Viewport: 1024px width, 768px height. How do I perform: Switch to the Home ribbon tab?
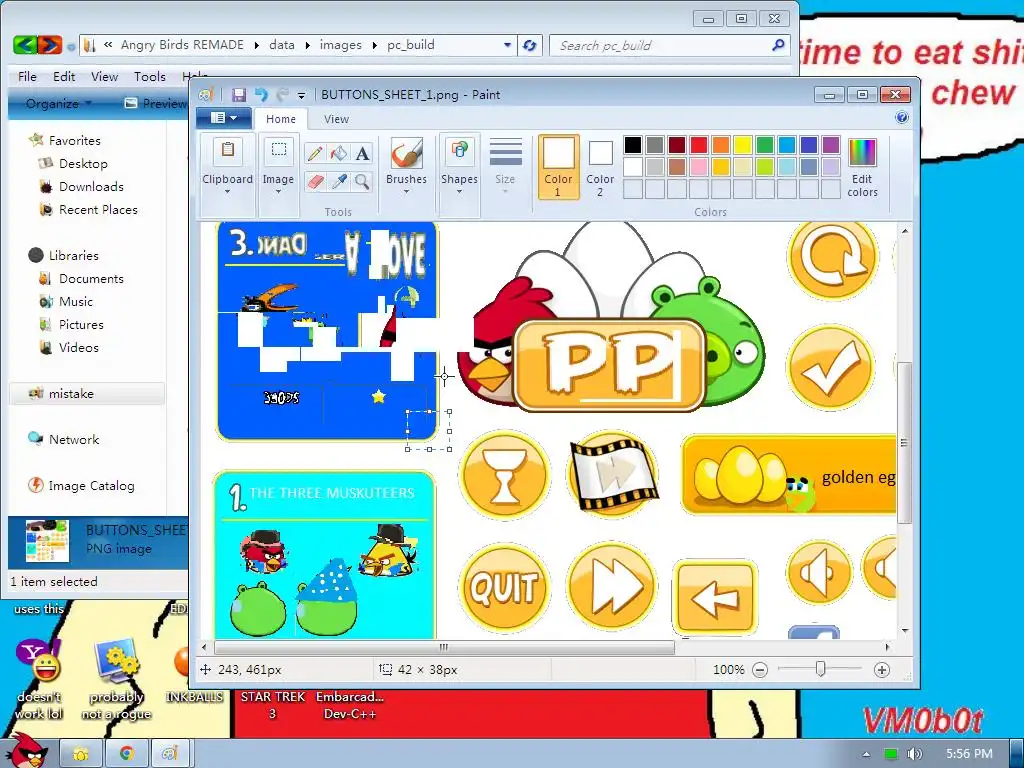tap(281, 119)
